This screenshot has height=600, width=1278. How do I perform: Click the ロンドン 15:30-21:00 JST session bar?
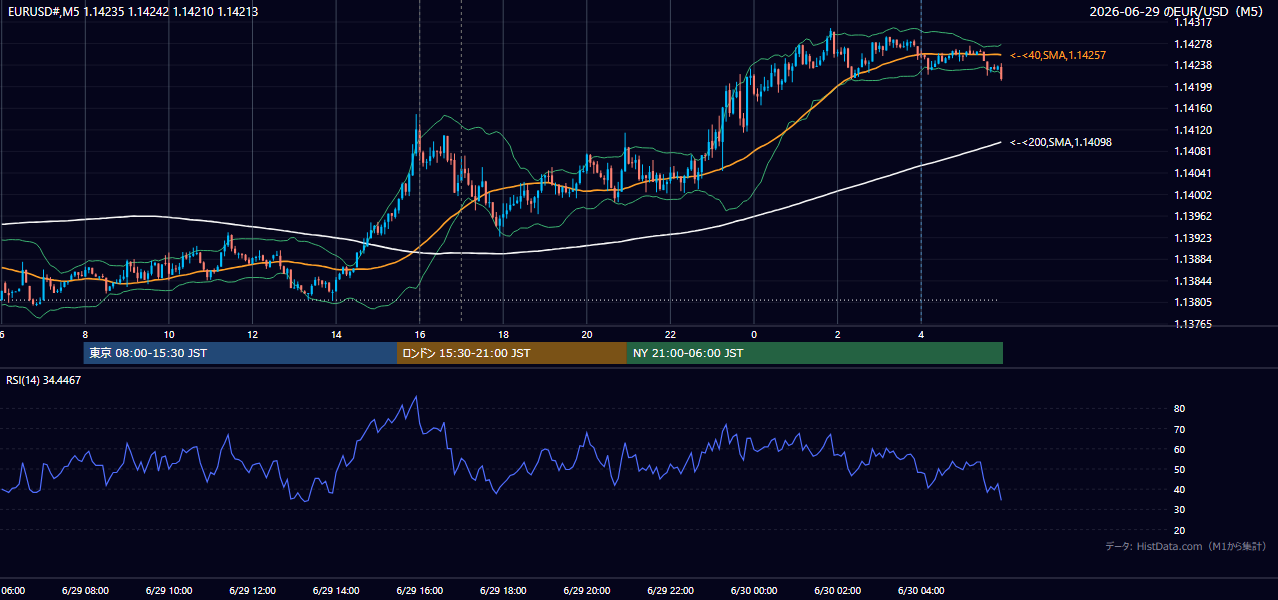512,353
